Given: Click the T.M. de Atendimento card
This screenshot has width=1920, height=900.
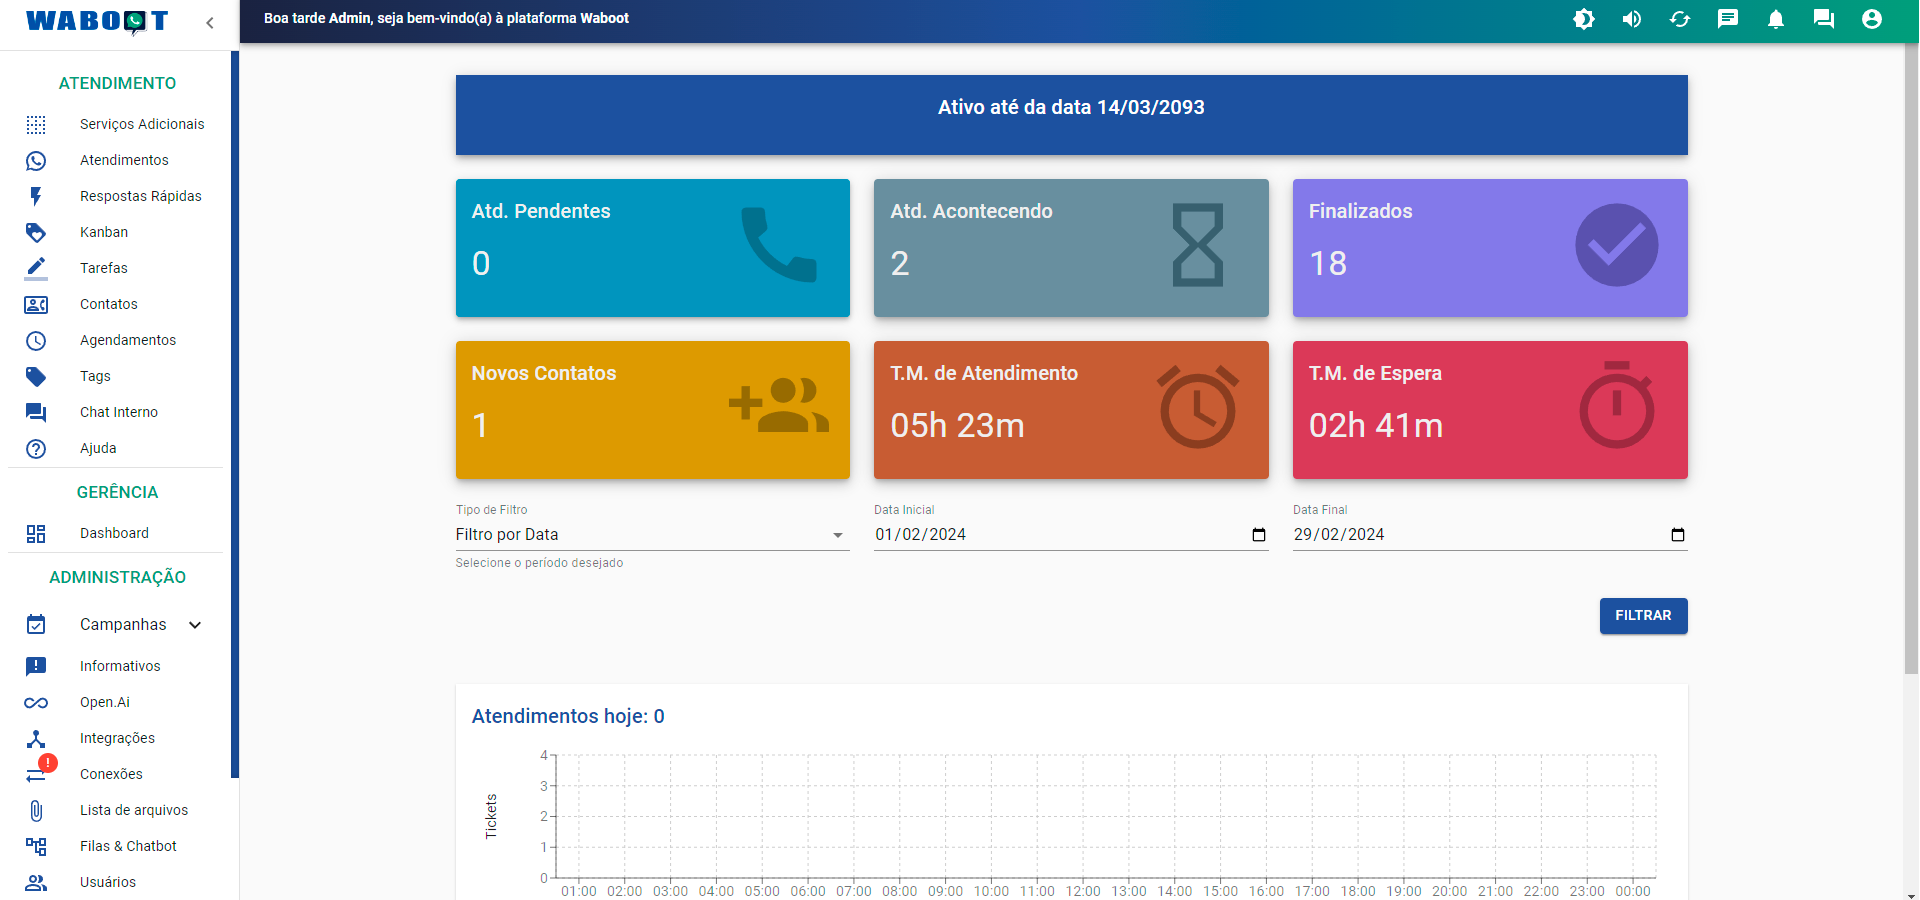Looking at the screenshot, I should (1071, 410).
